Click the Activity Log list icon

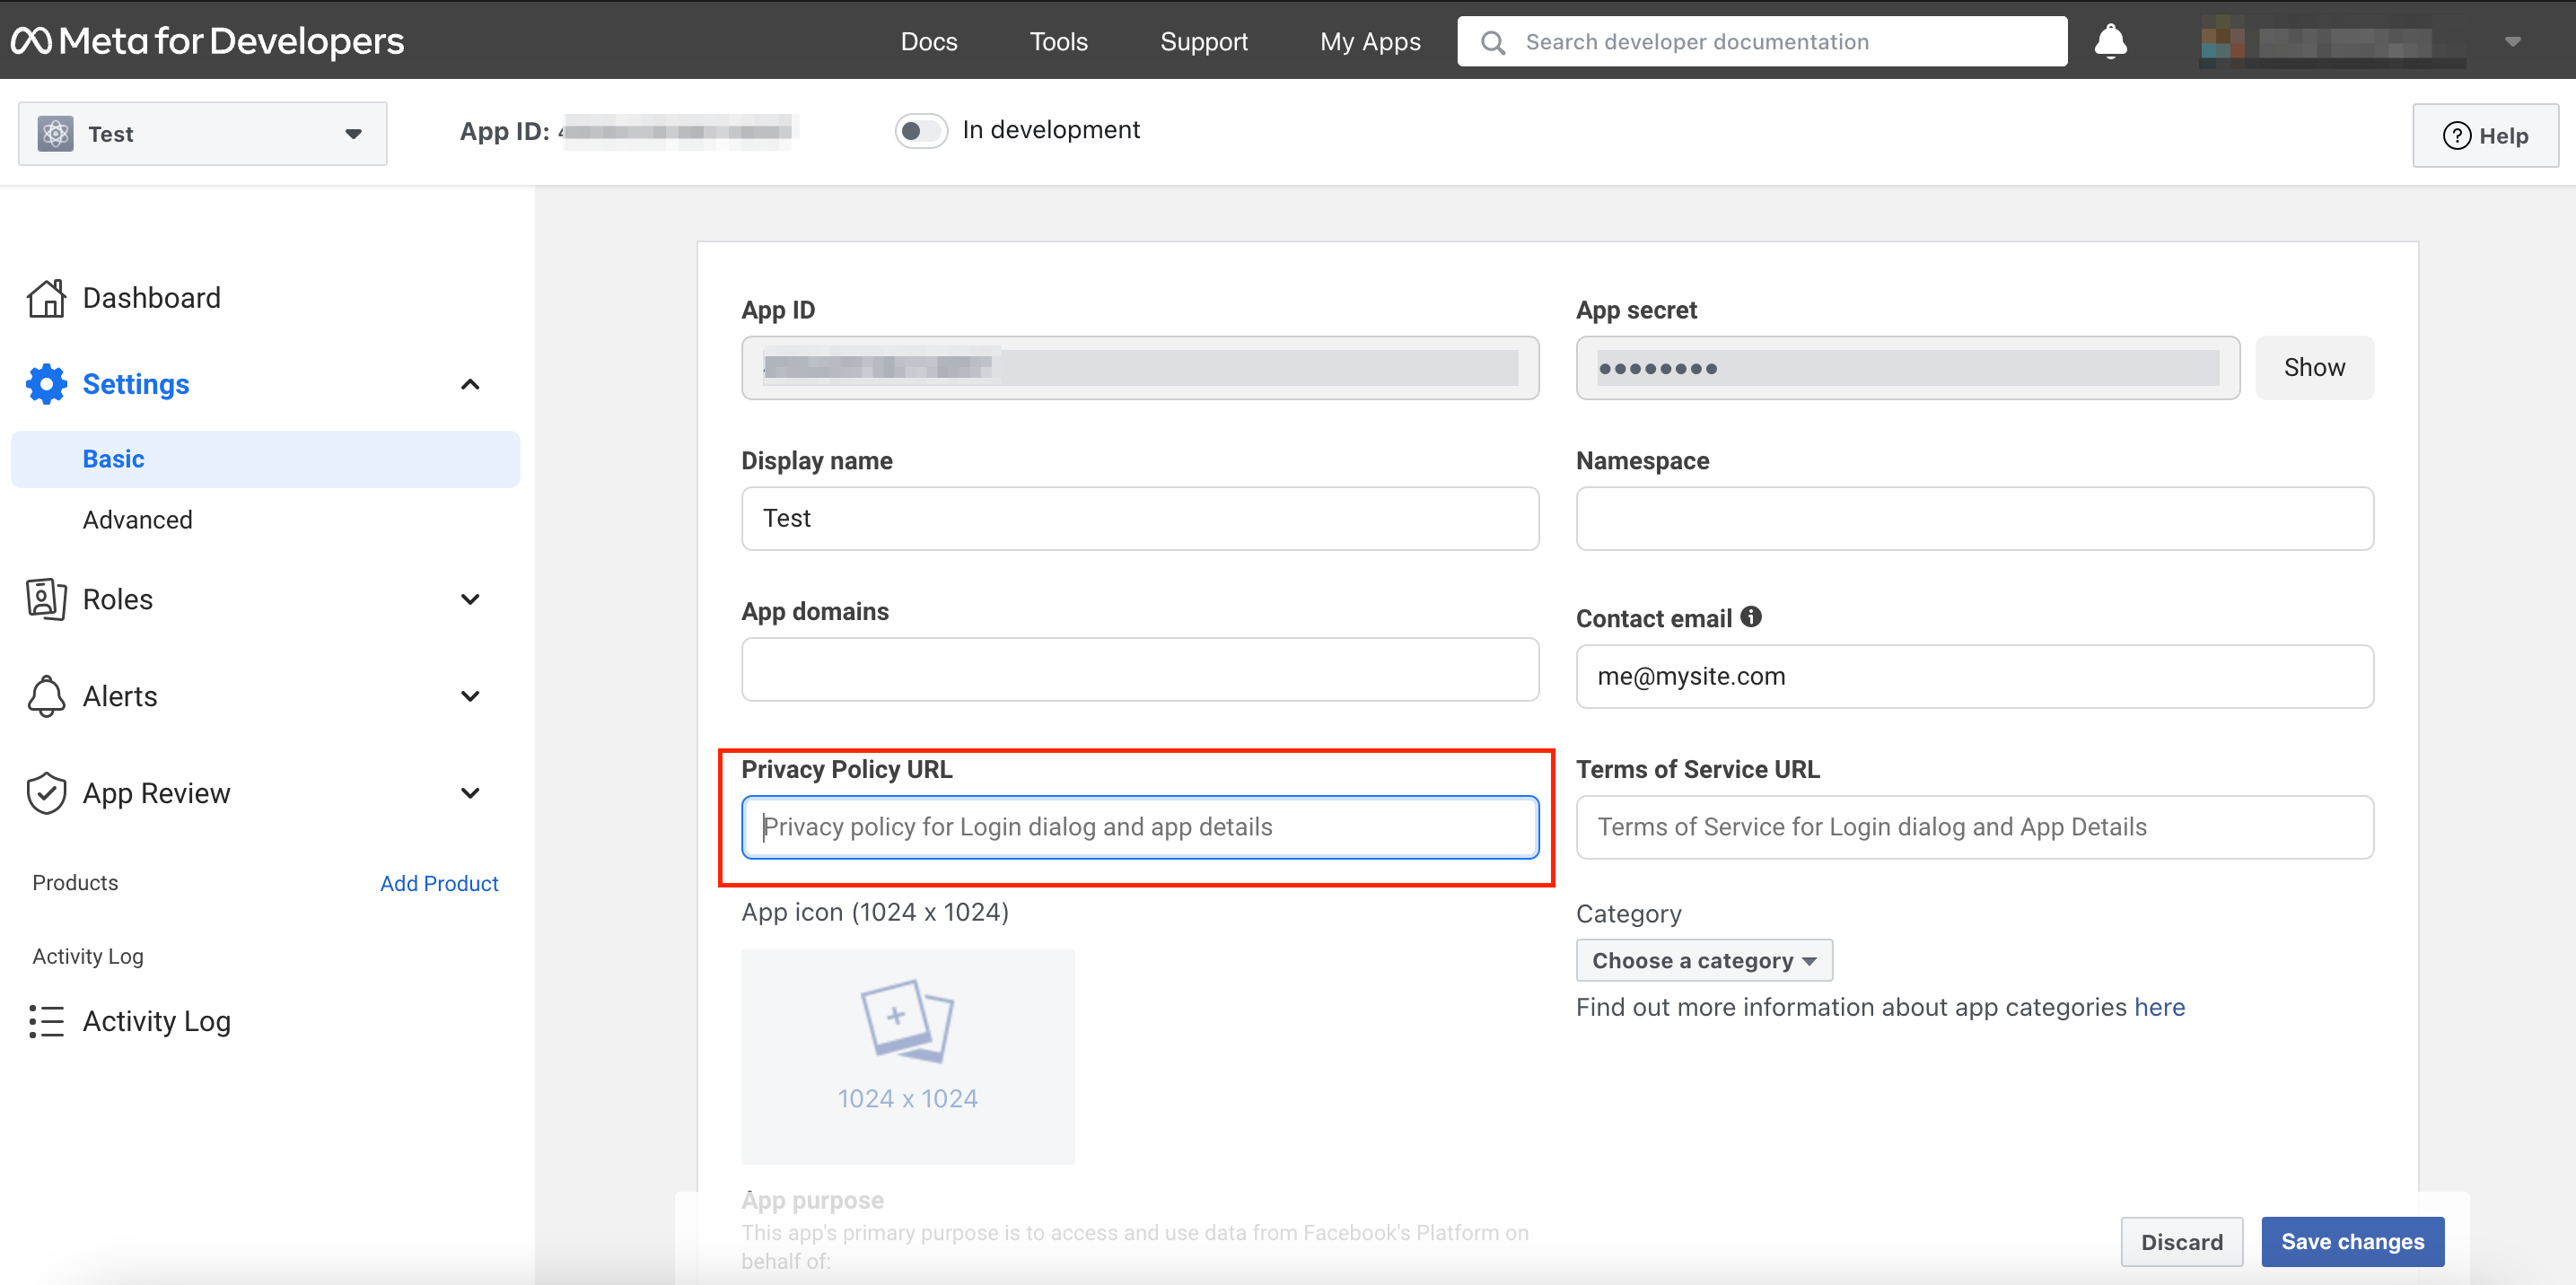46,1021
